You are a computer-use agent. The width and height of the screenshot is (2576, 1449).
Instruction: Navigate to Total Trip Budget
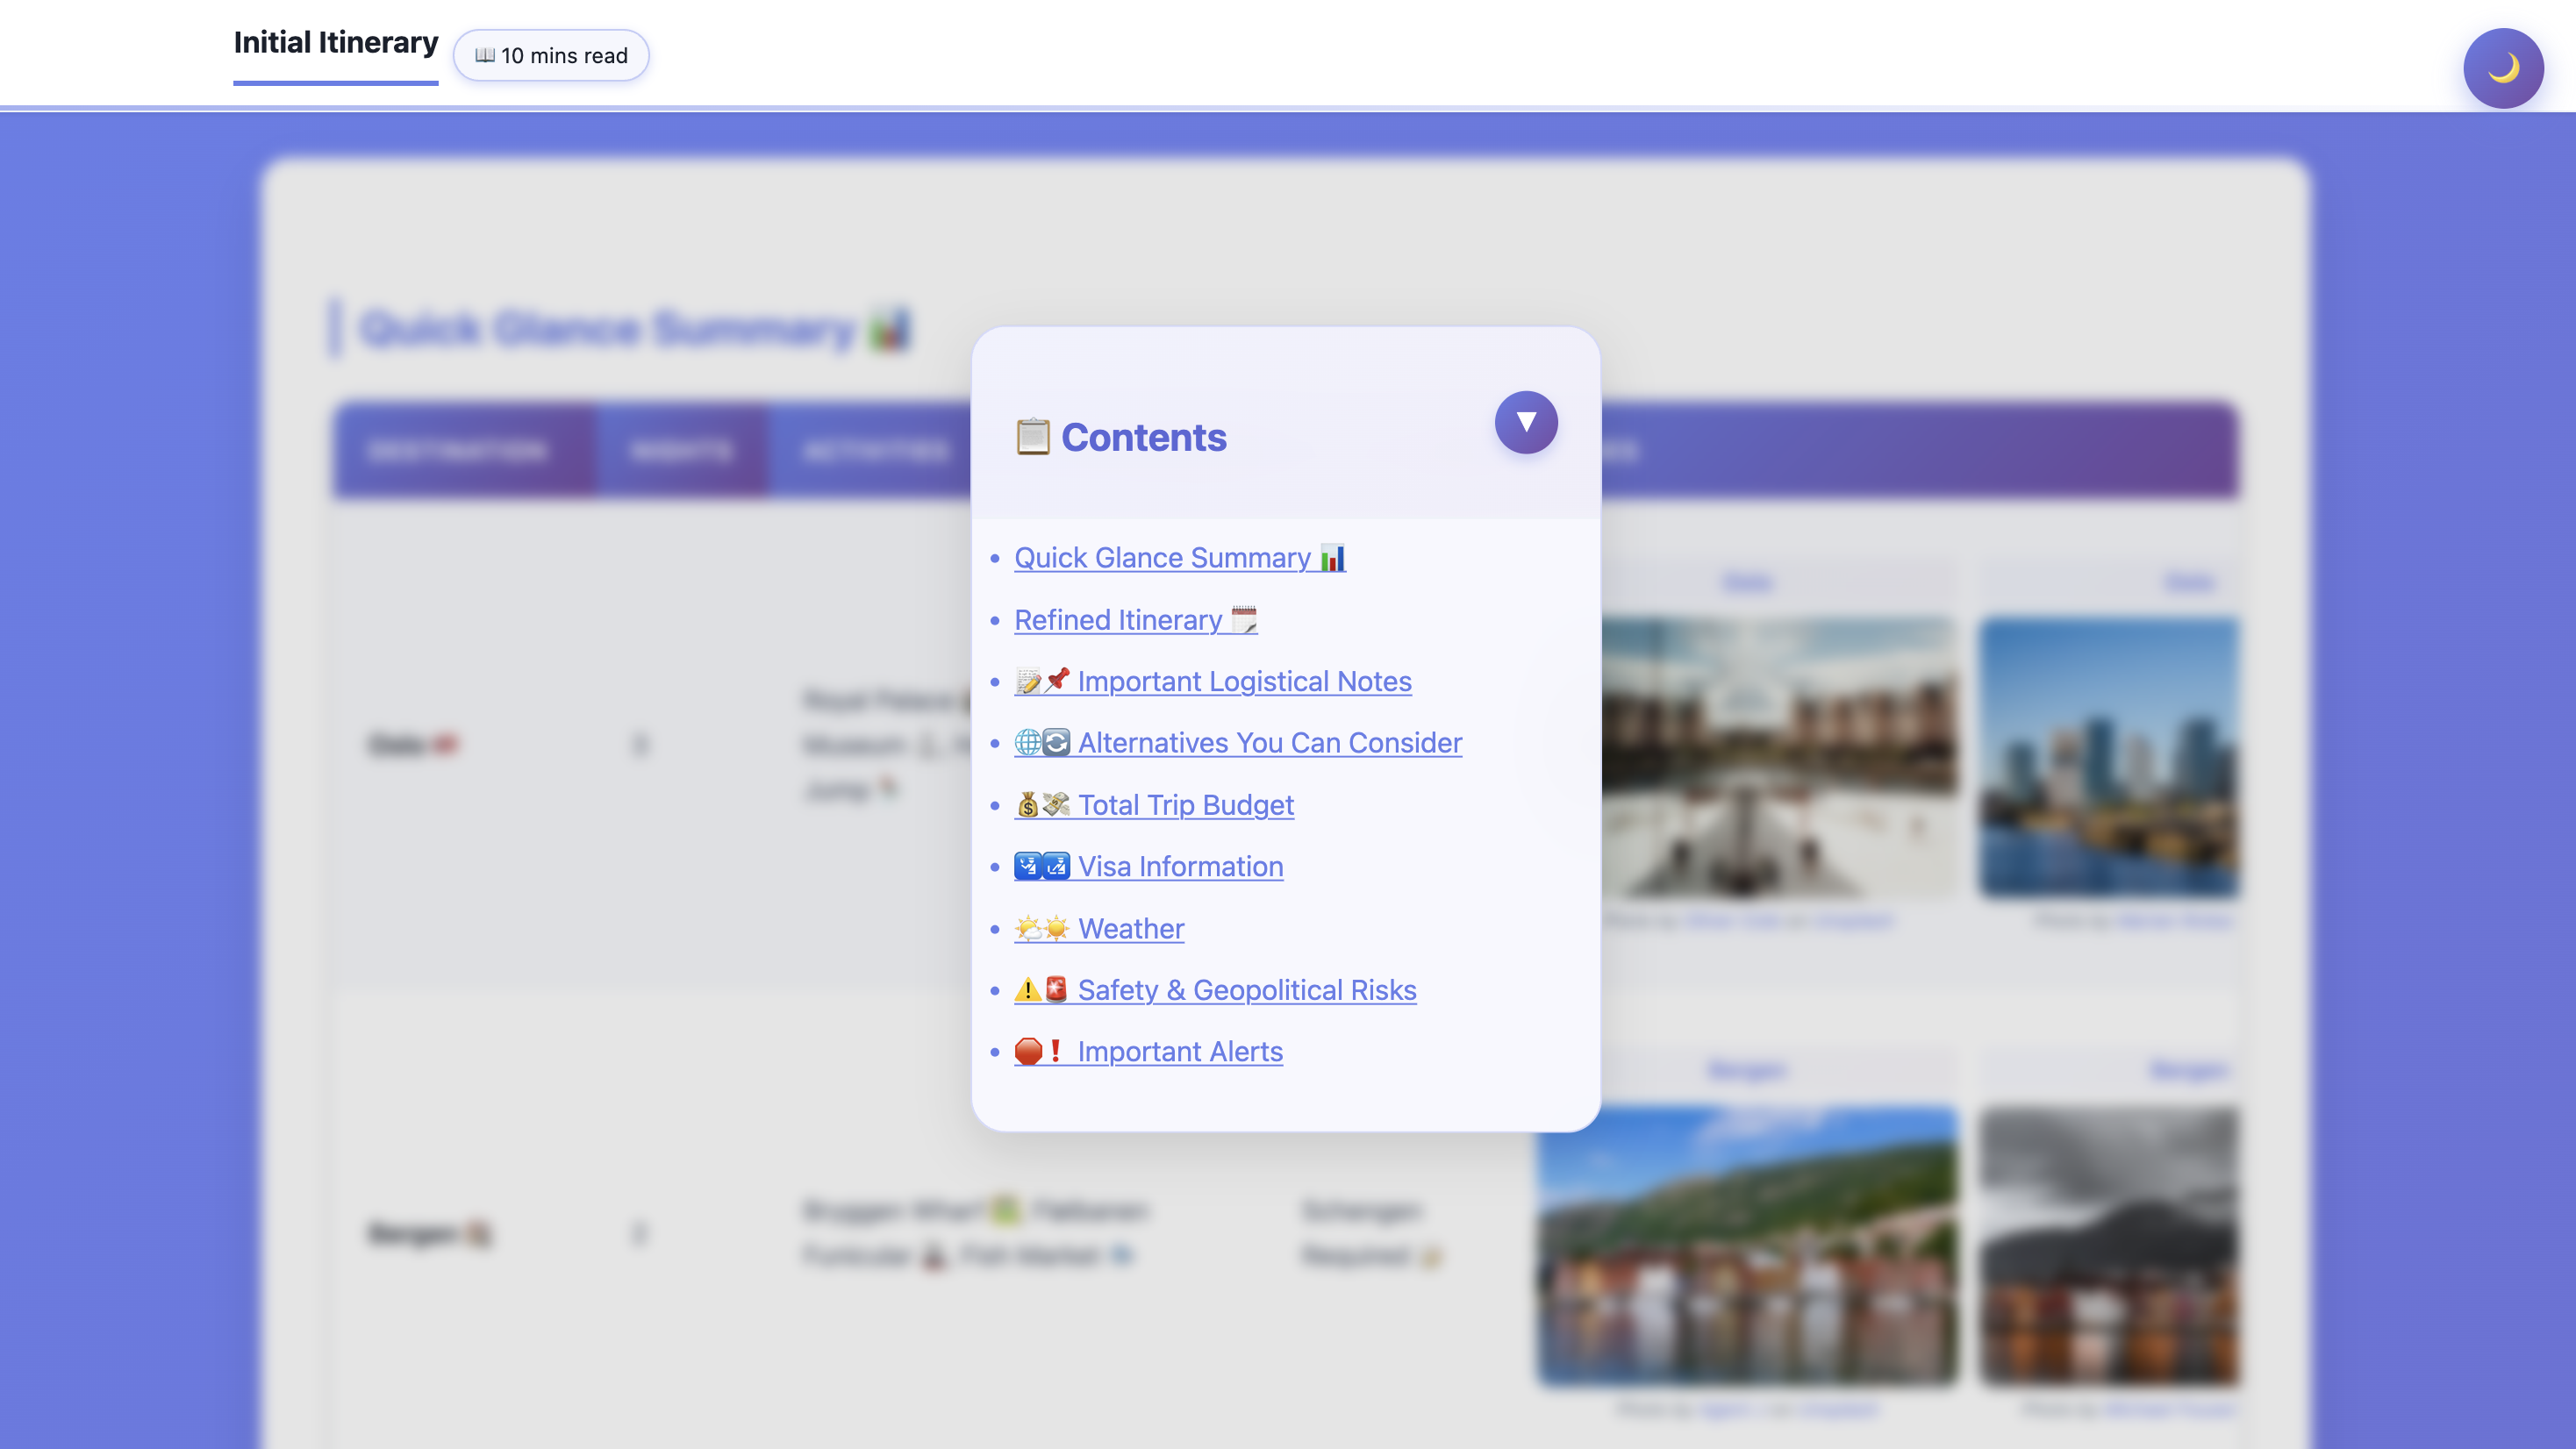(x=1185, y=805)
